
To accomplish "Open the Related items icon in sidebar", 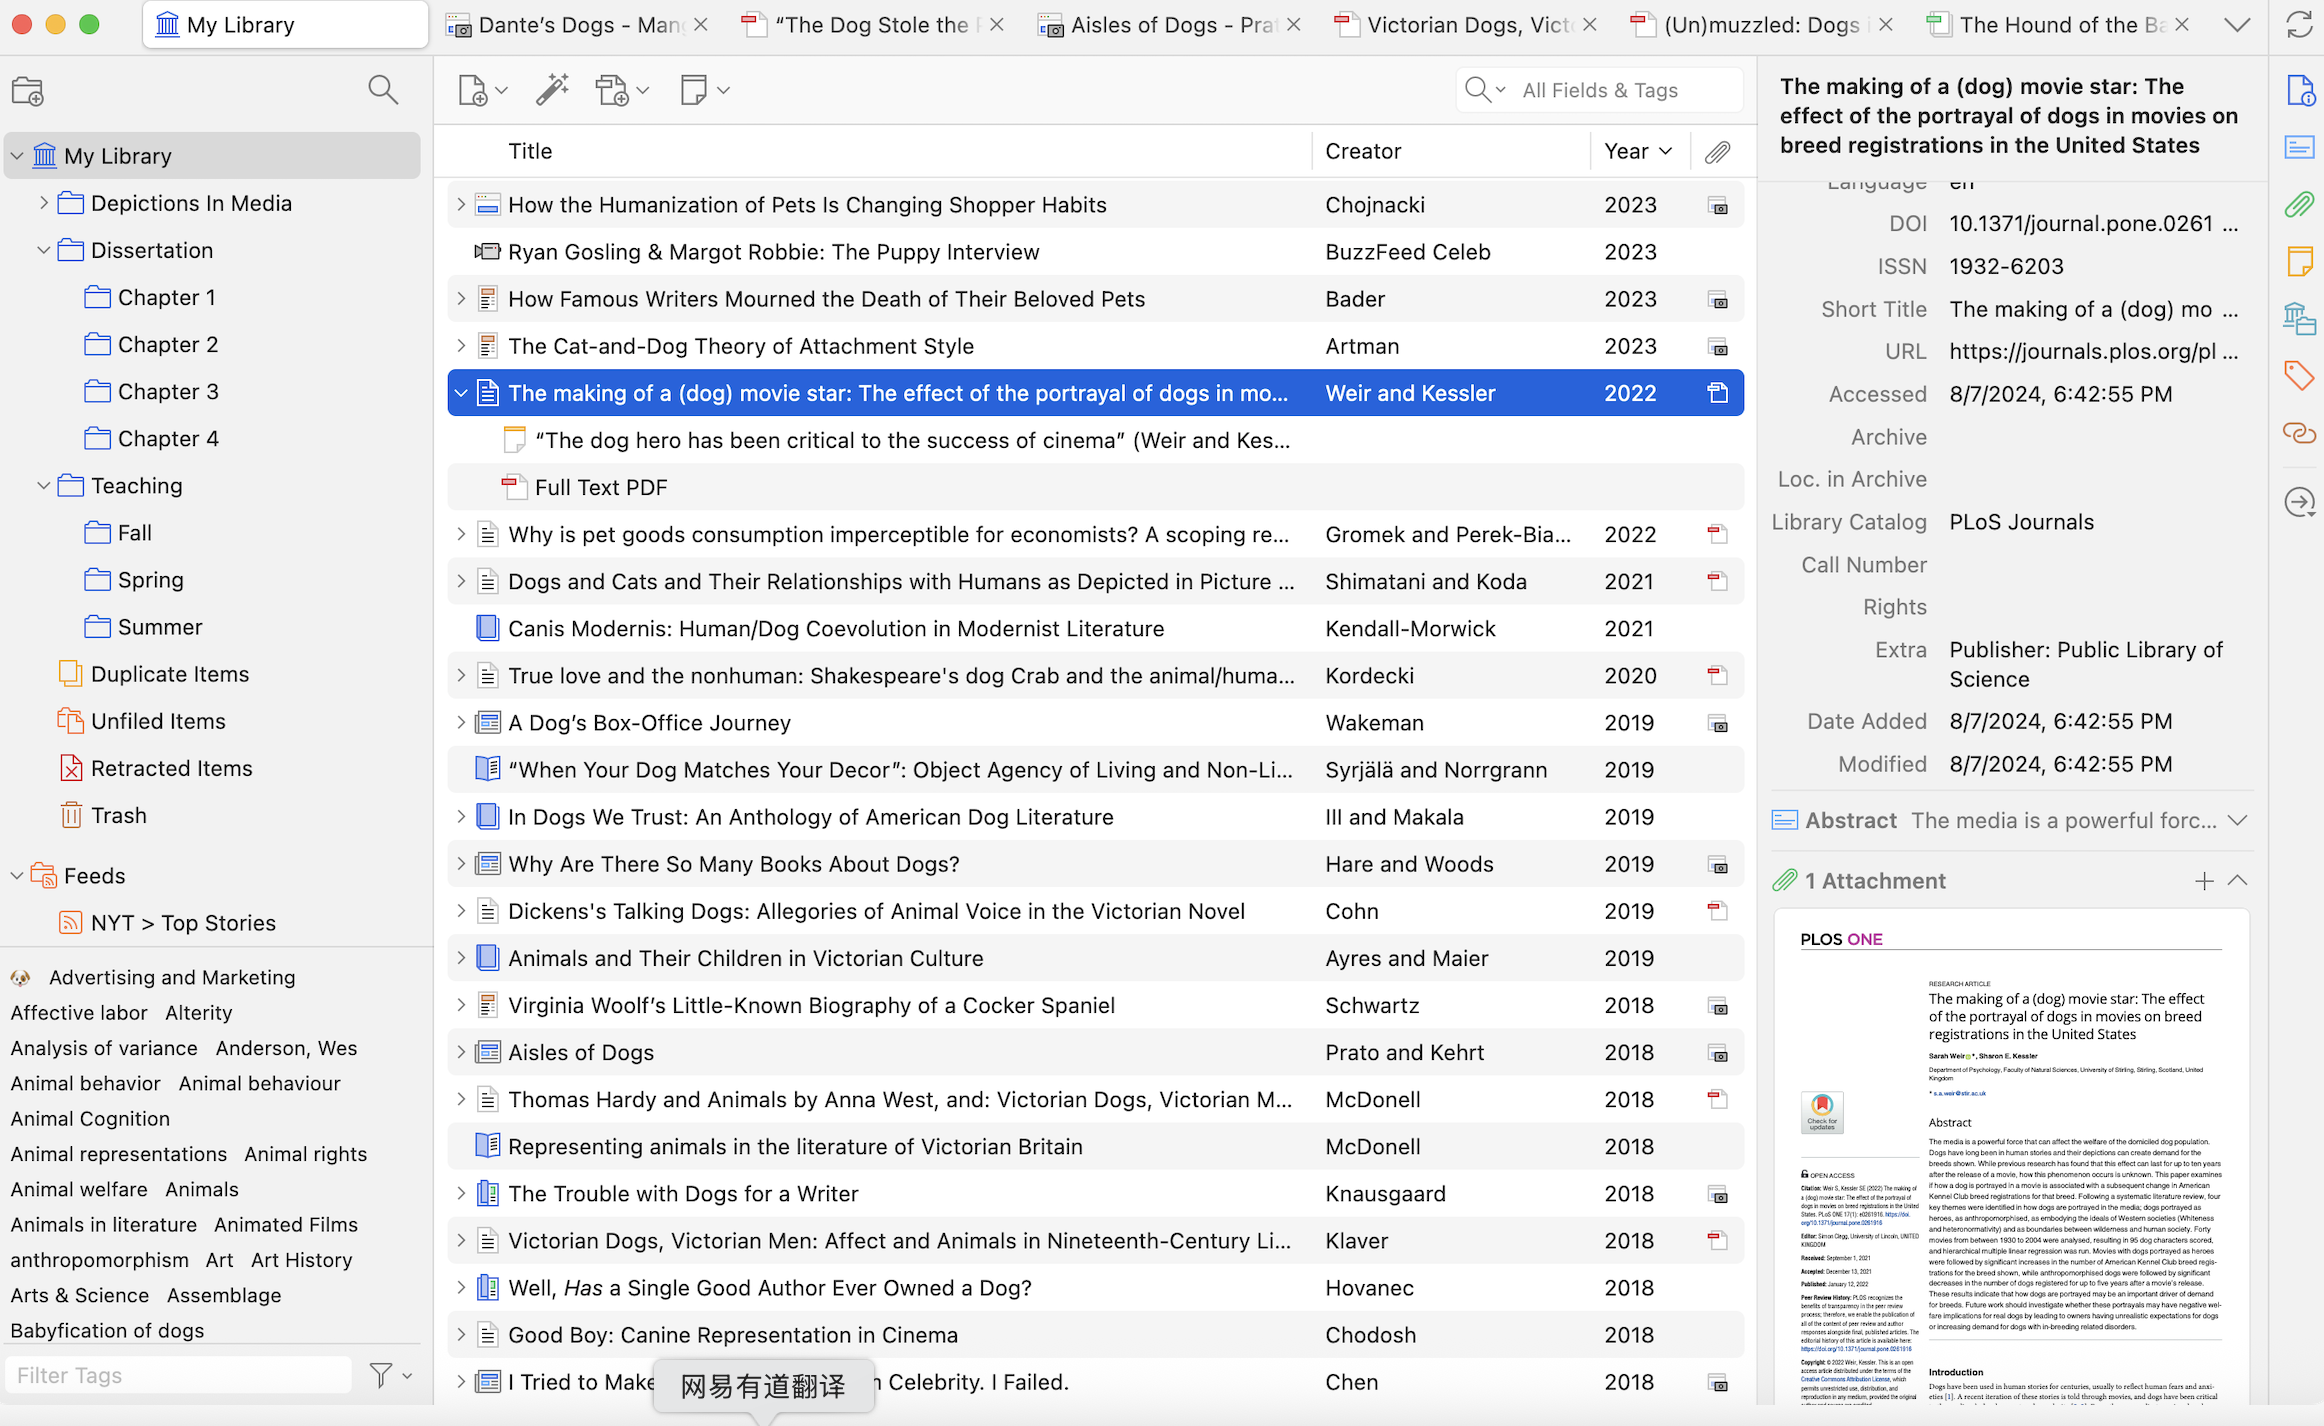I will (x=2299, y=433).
